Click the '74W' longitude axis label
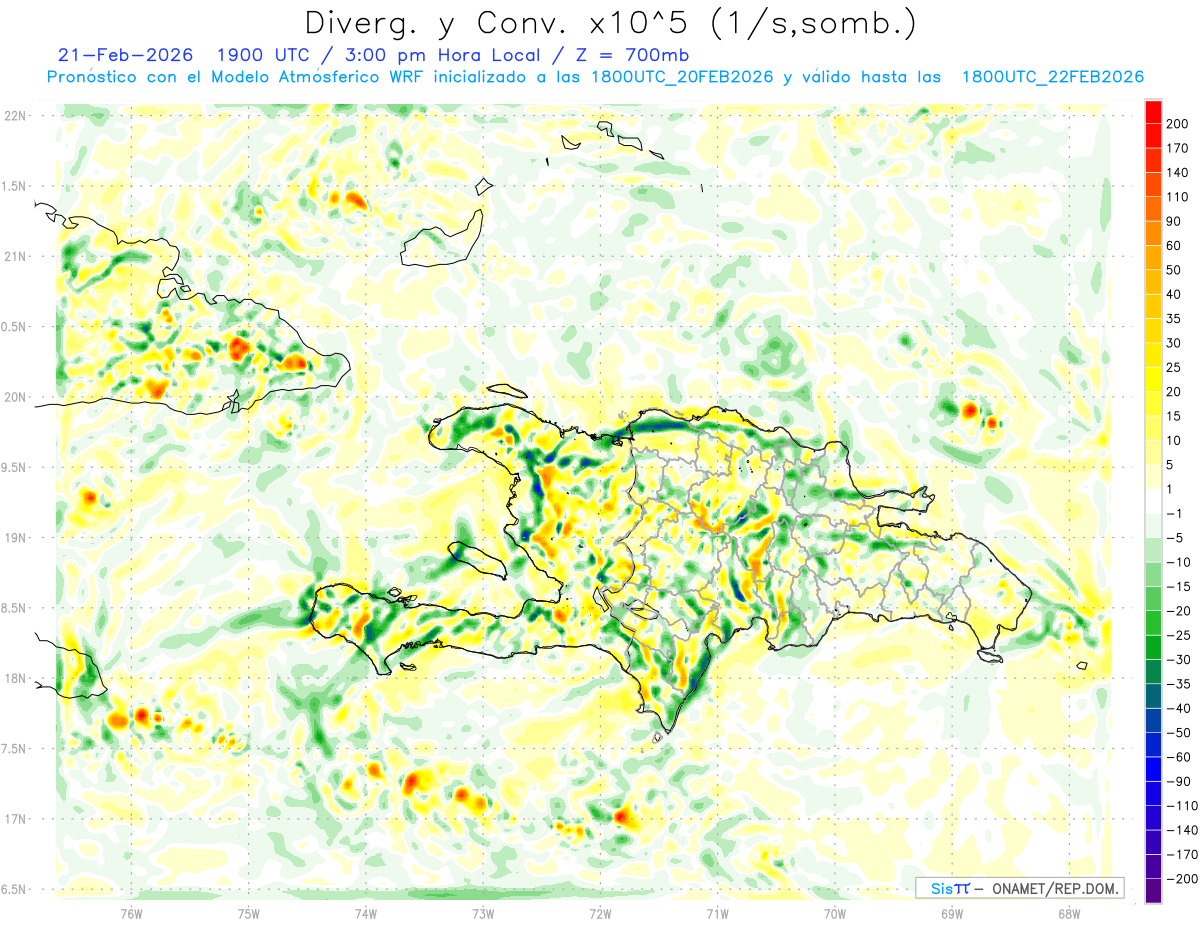Screen dimensions: 1200x927 [366, 913]
